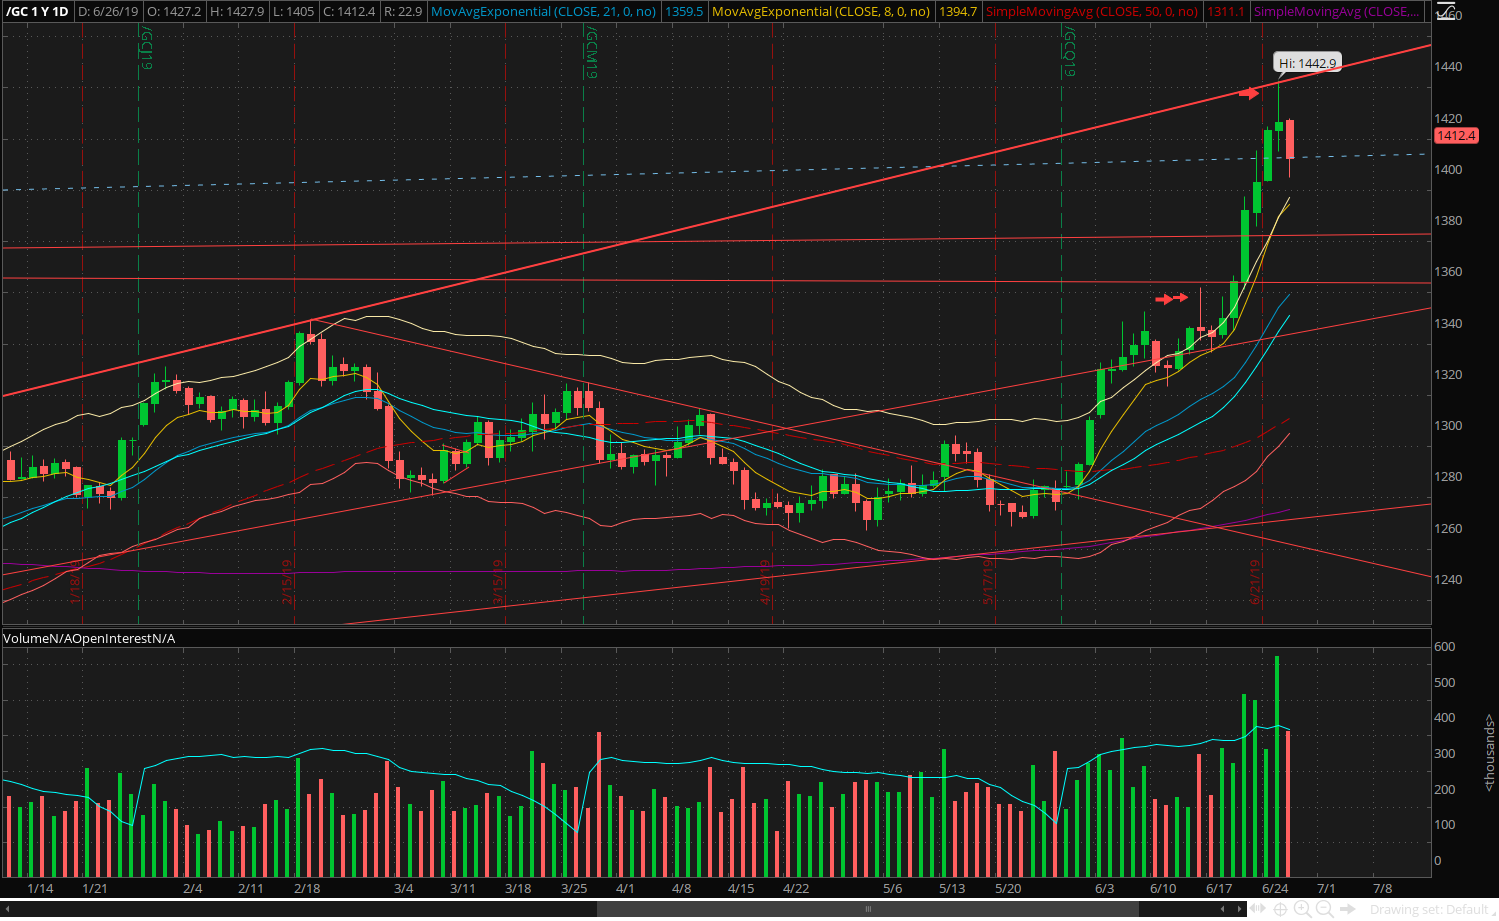Image resolution: width=1499 pixels, height=921 pixels.
Task: Click the chart pan left-right icon
Action: coord(1257,909)
